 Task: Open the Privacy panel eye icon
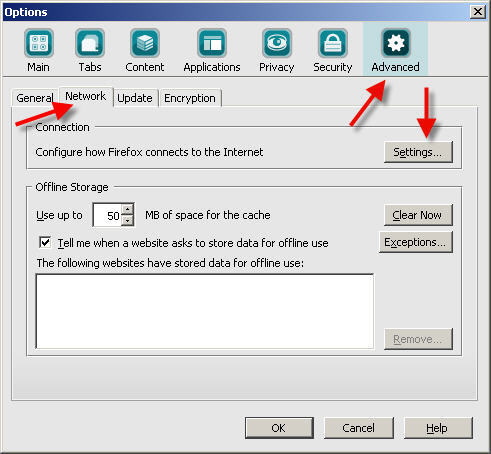pyautogui.click(x=277, y=43)
